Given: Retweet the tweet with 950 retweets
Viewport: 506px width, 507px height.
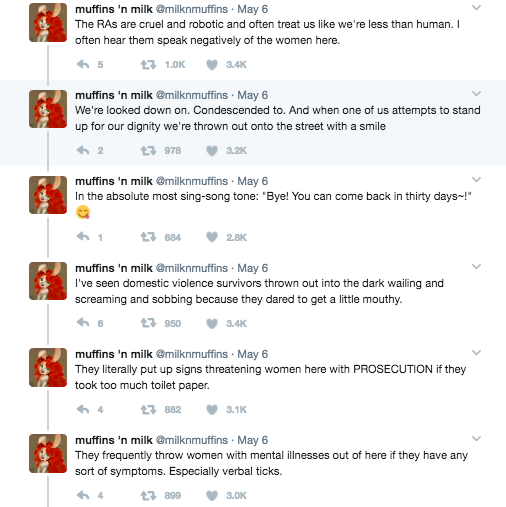Looking at the screenshot, I should (148, 323).
